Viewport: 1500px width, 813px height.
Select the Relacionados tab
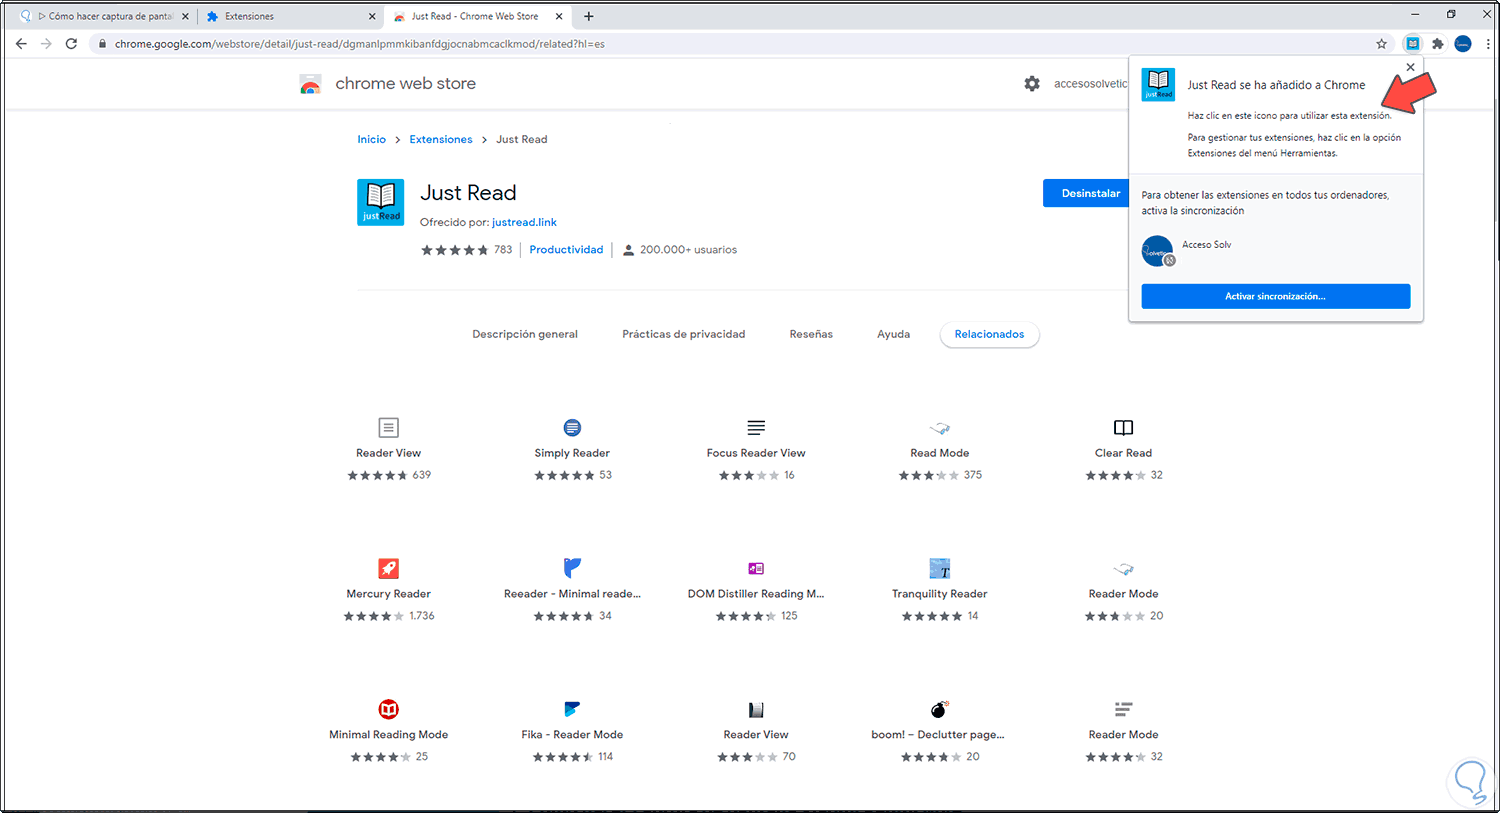989,334
